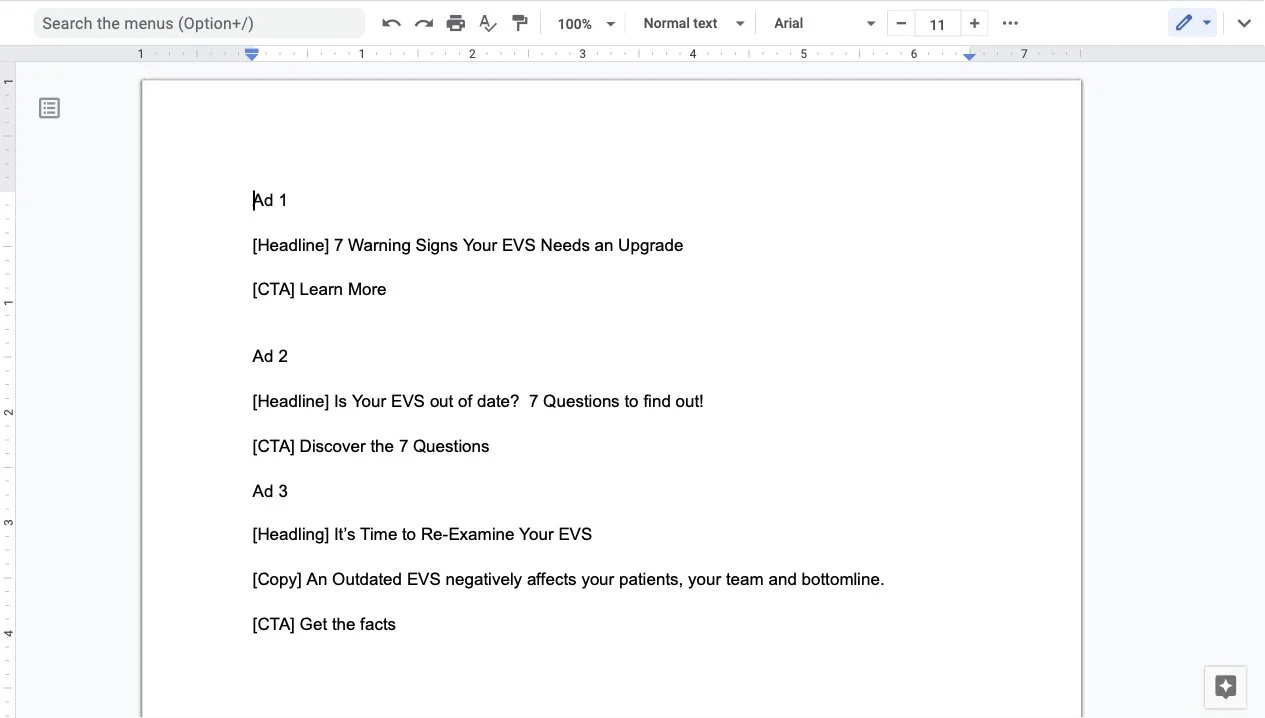The image size is (1265, 718).
Task: Increase font size with plus button
Action: 974,23
